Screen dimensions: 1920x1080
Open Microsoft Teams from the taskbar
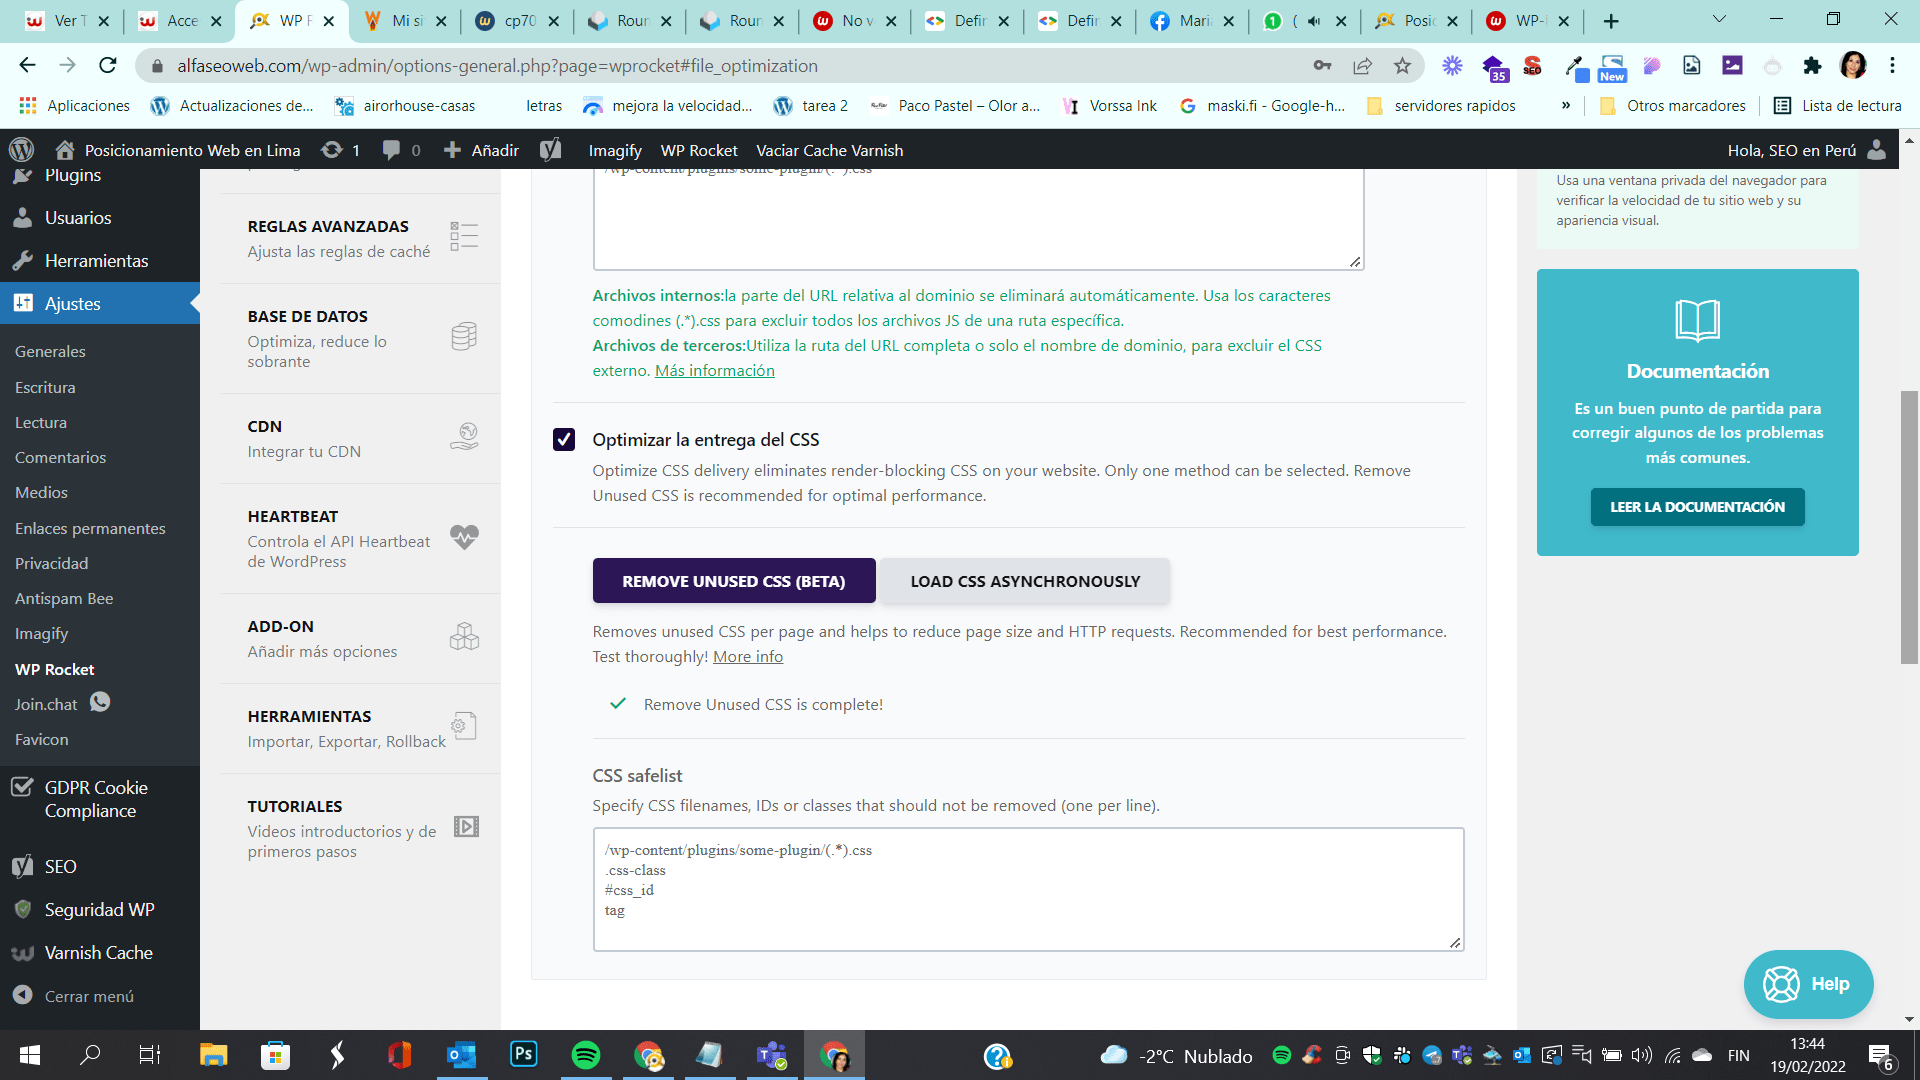(772, 1055)
